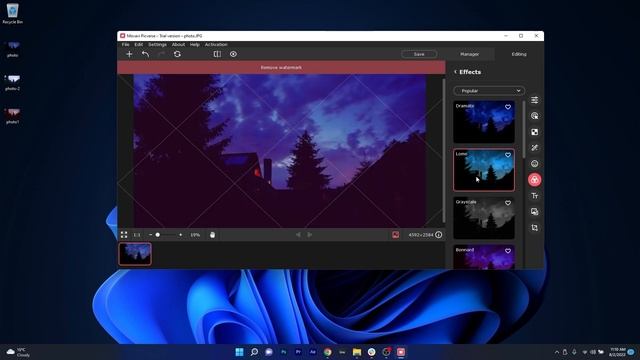Zoom in with the plus button
Viewport: 640px width, 360px height.
click(180, 235)
